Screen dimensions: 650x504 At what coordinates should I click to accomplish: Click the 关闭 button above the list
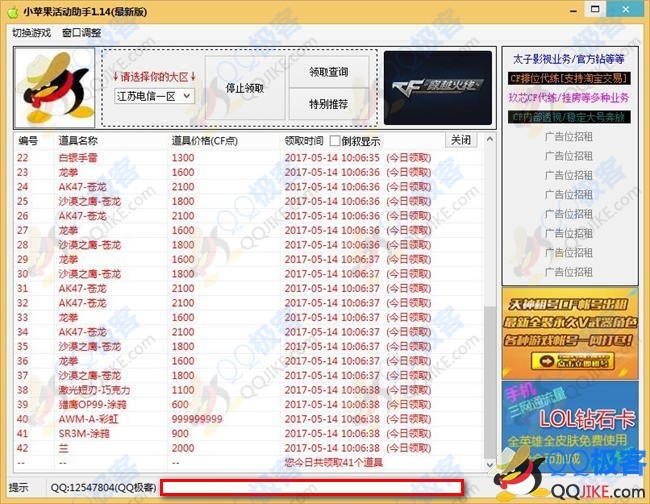coord(461,140)
